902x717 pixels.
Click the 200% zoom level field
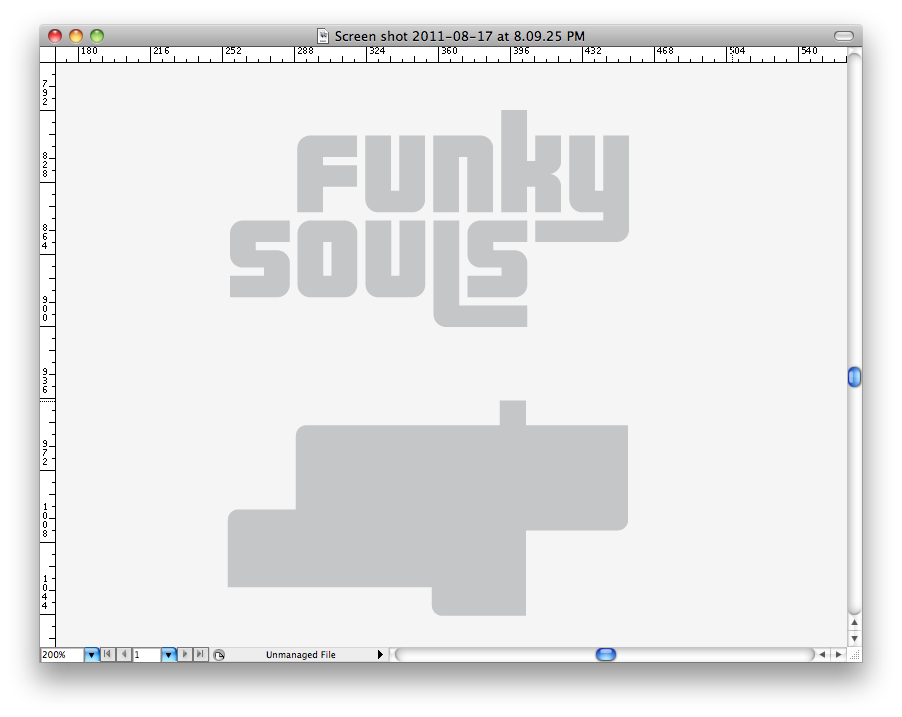62,654
